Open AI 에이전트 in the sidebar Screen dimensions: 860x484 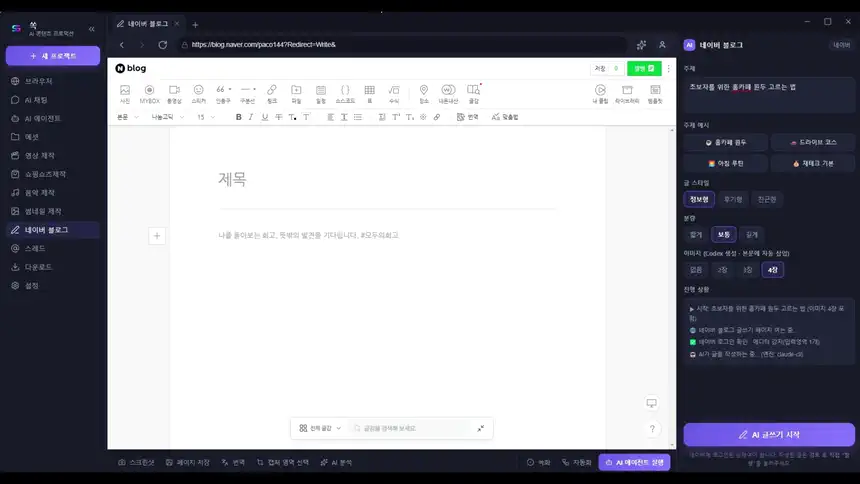(53, 119)
